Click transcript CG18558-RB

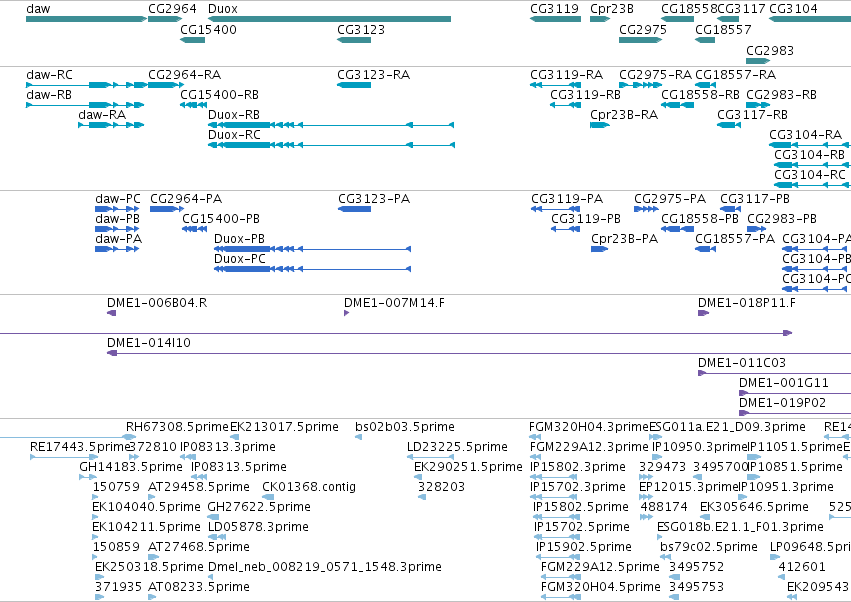coord(677,105)
